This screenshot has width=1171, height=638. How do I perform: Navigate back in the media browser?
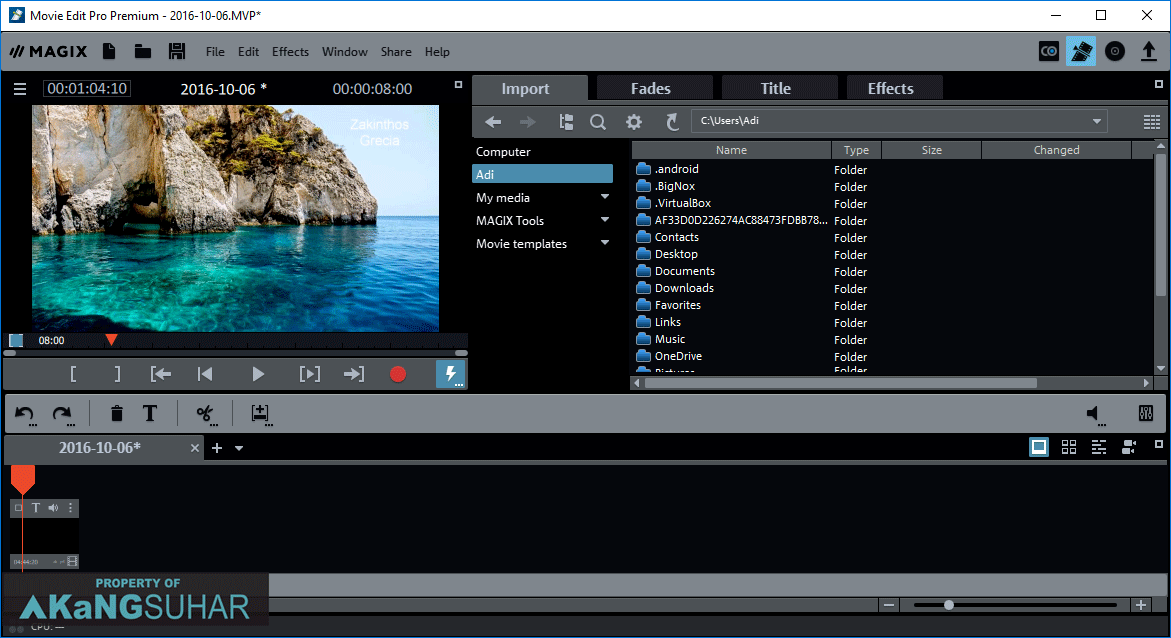pyautogui.click(x=493, y=122)
